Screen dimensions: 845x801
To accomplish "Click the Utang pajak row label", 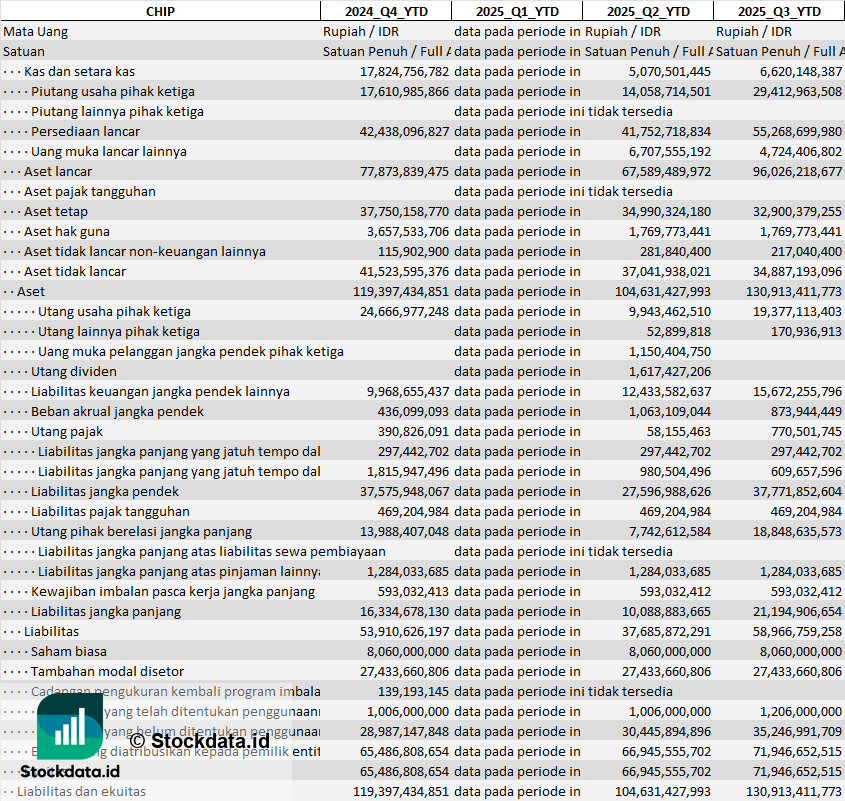I will coord(67,431).
